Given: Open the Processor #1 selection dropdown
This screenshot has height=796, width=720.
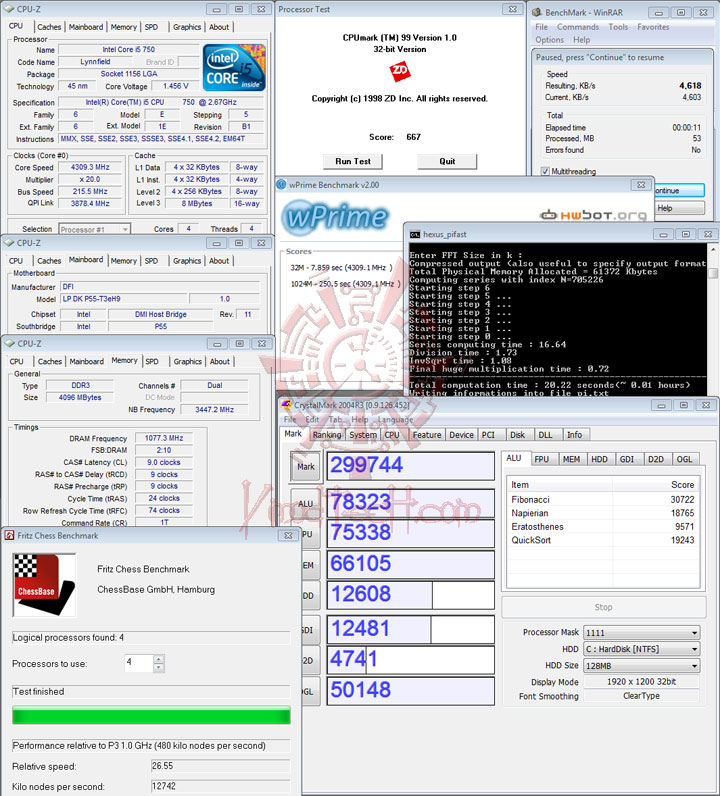Looking at the screenshot, I should 94,229.
